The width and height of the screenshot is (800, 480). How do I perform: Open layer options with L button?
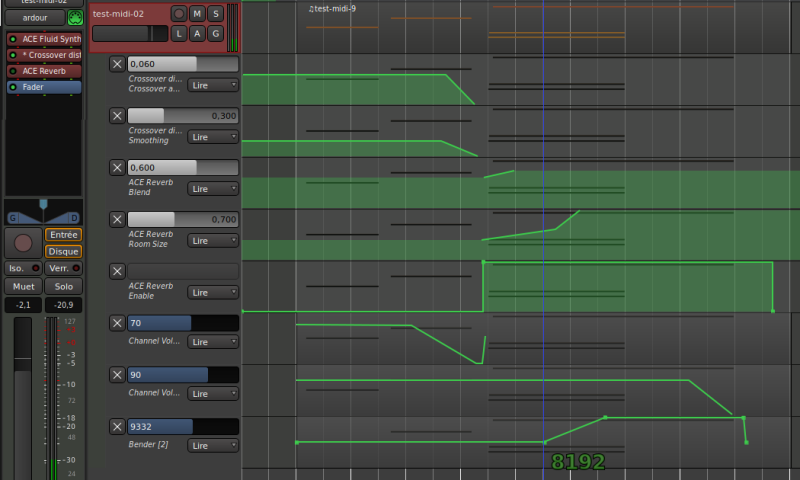click(179, 34)
